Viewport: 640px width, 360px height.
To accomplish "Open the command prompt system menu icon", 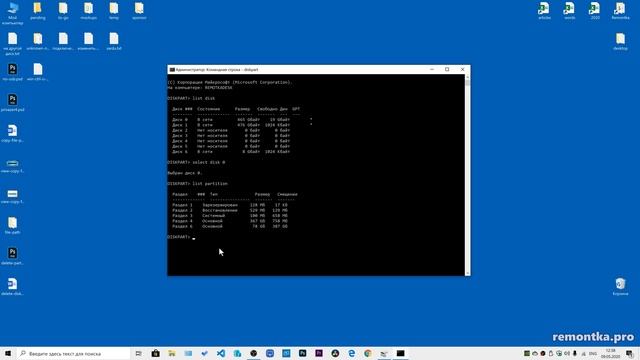I will pyautogui.click(x=172, y=70).
